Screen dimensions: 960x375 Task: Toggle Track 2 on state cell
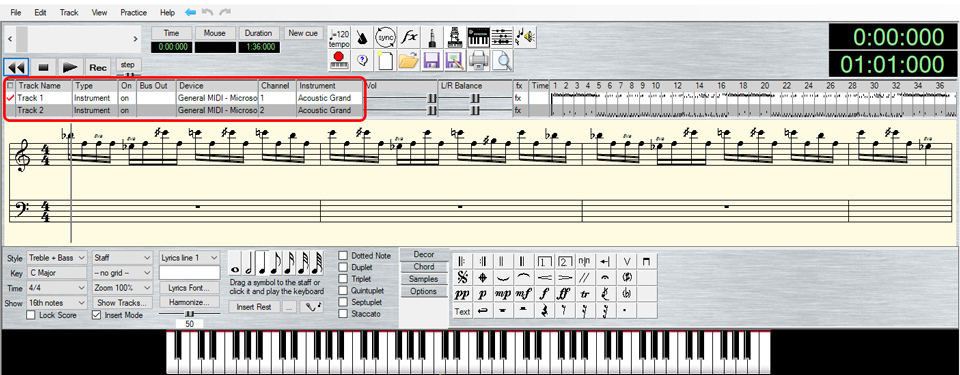127,110
